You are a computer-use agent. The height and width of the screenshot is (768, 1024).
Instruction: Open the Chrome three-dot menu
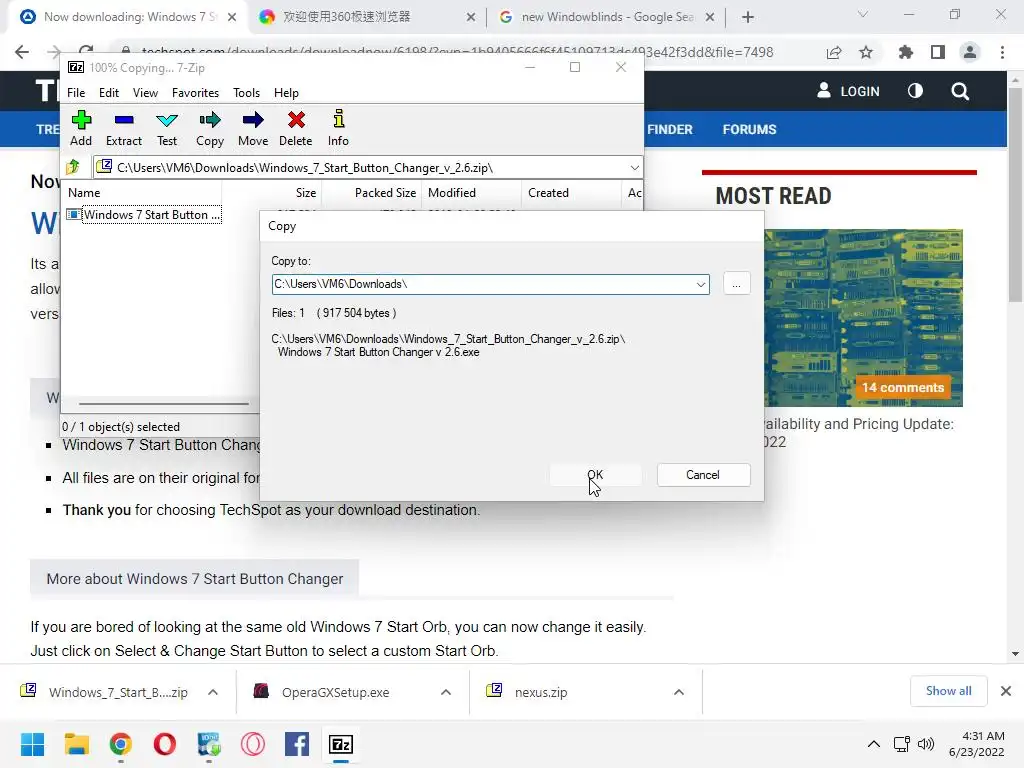[x=1002, y=52]
